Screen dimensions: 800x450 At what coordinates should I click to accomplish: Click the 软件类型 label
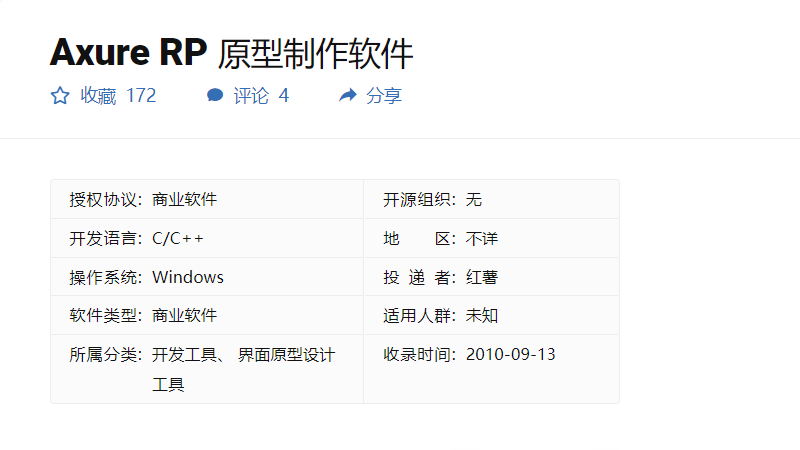[105, 315]
